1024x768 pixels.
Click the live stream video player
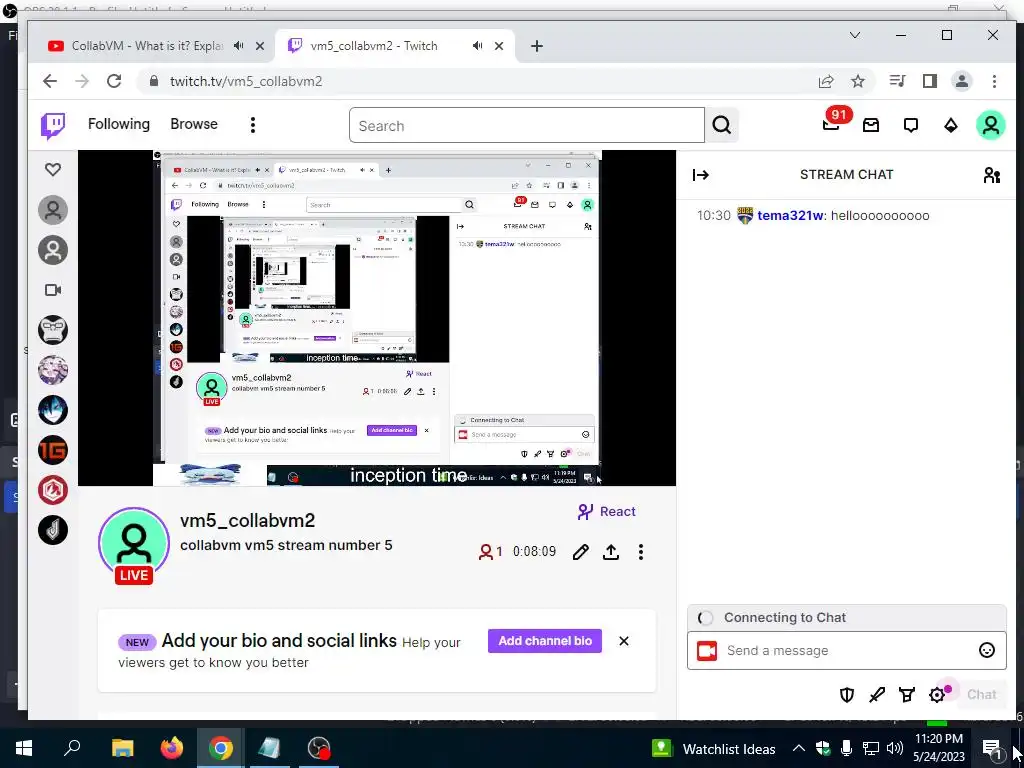tap(377, 318)
